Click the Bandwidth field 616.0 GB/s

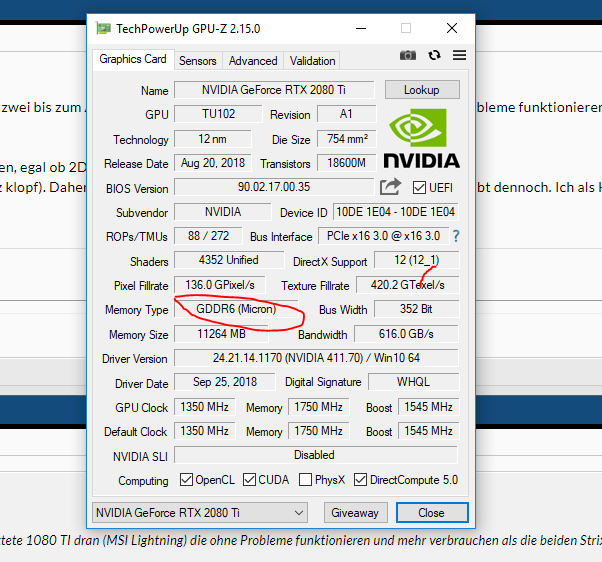pos(406,334)
